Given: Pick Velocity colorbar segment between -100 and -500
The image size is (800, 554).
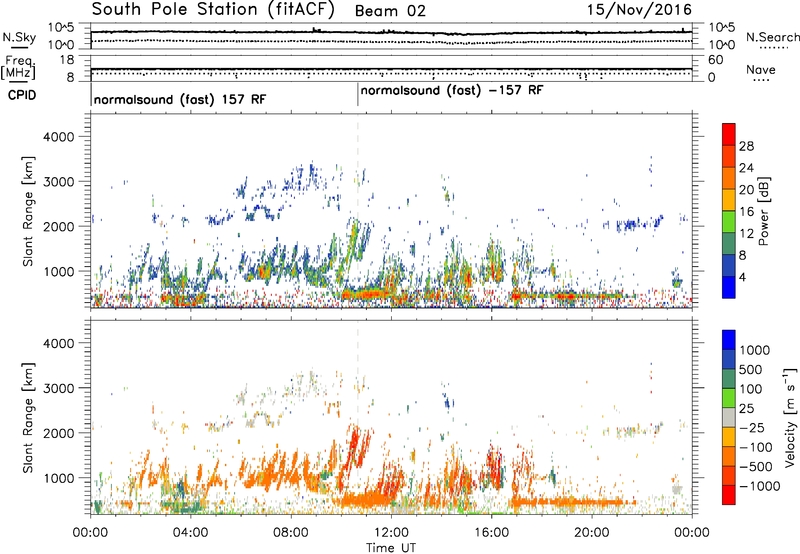Looking at the screenshot, I should pos(729,457).
